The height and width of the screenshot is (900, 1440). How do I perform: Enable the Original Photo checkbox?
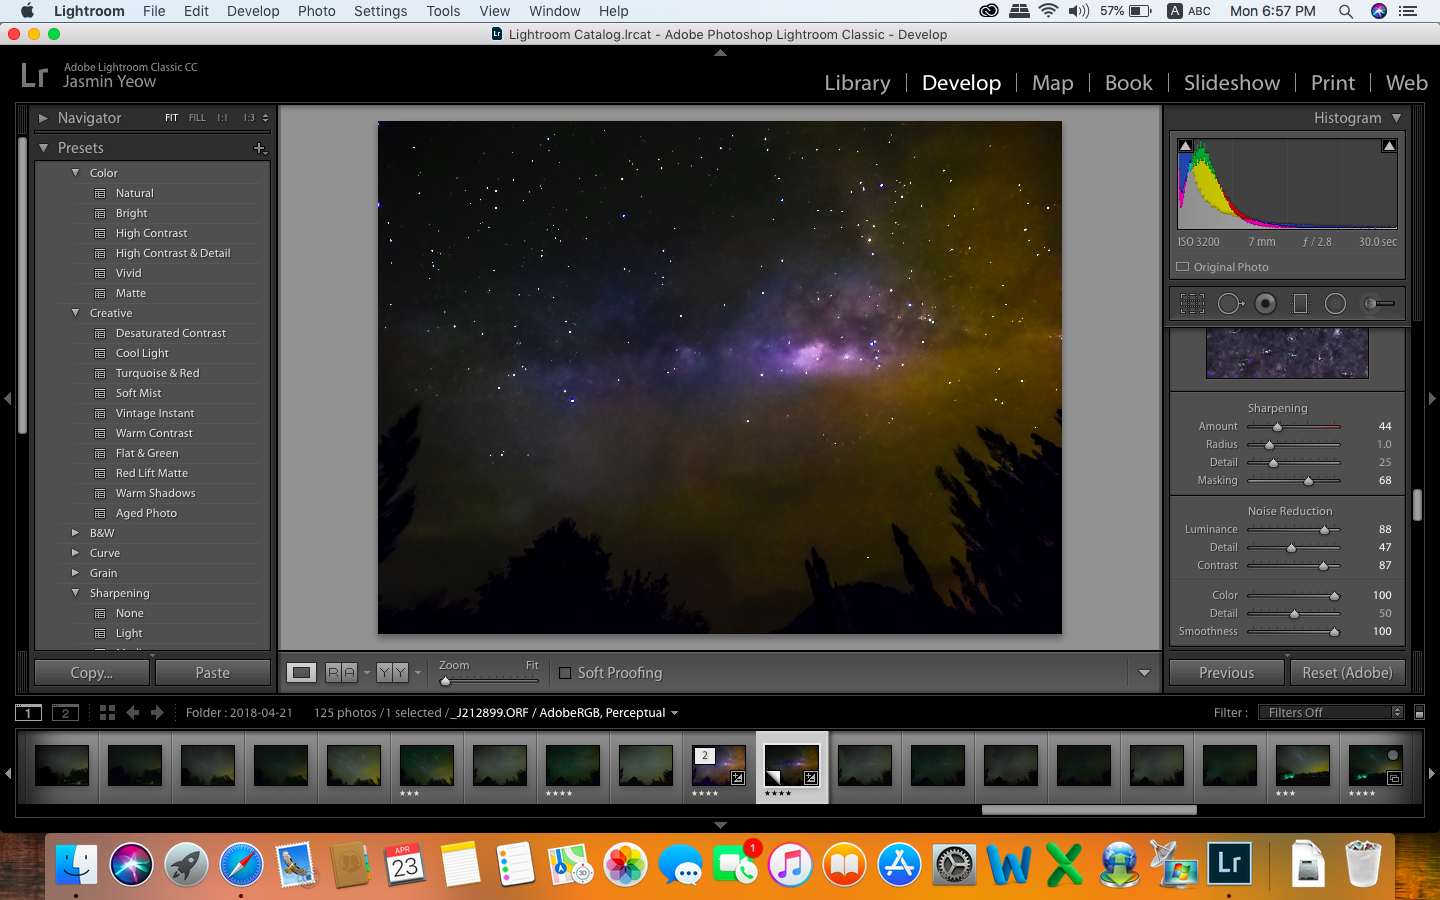point(1183,267)
